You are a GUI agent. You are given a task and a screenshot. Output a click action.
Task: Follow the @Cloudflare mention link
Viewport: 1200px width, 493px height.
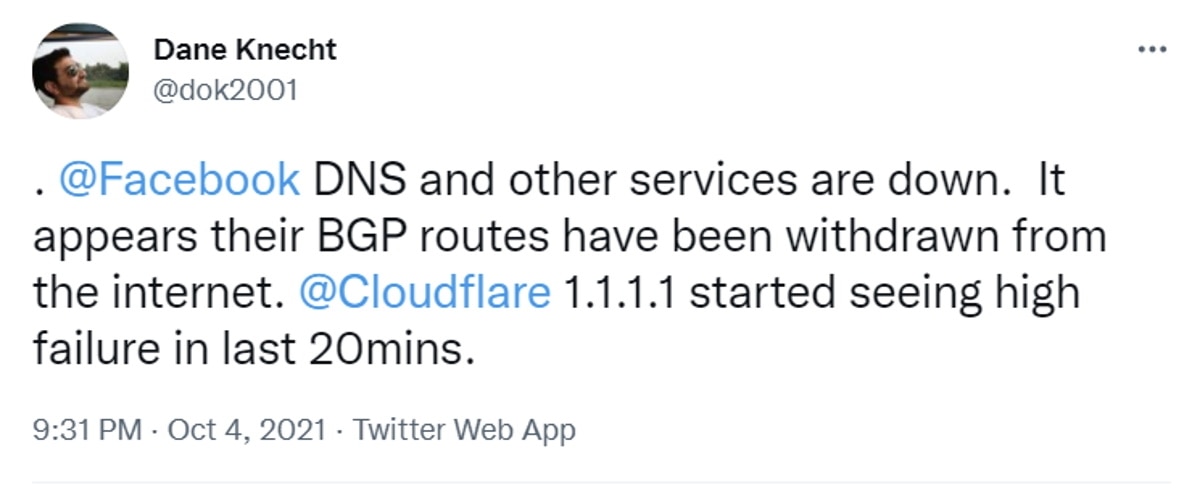click(424, 293)
